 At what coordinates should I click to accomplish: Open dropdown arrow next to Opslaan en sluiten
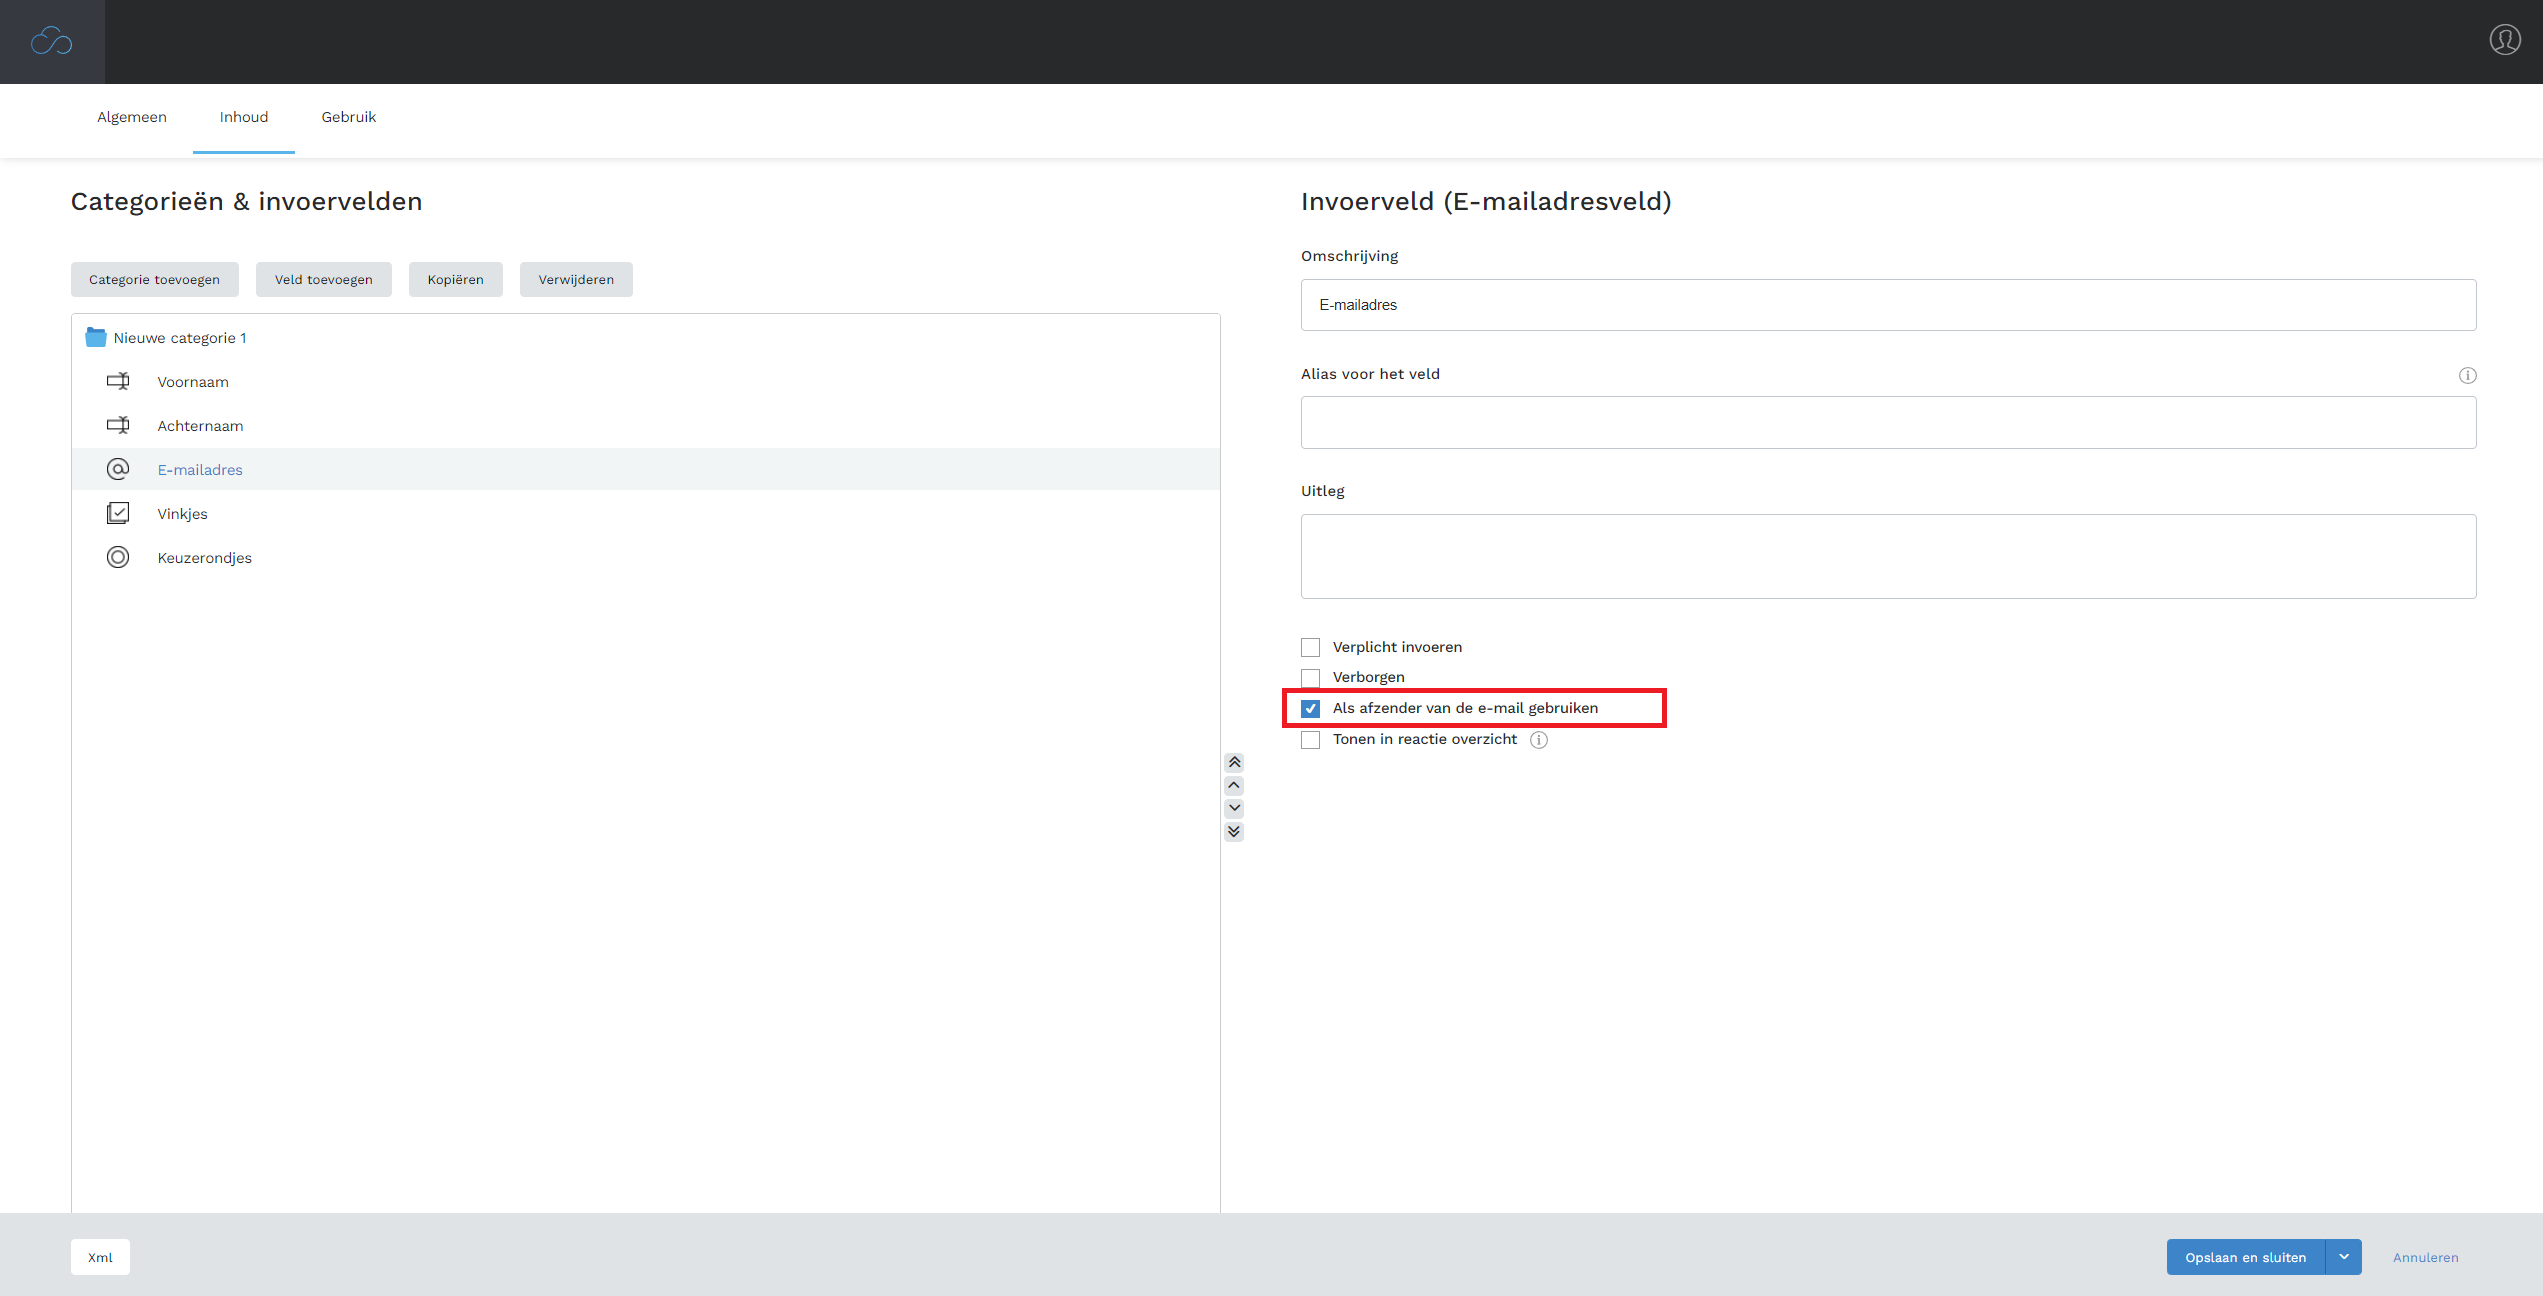[x=2343, y=1257]
